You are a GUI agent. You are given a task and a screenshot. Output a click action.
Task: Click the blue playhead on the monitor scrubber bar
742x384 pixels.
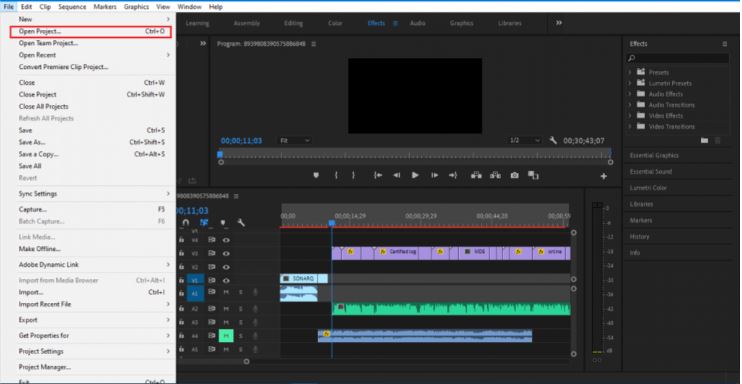[220, 154]
